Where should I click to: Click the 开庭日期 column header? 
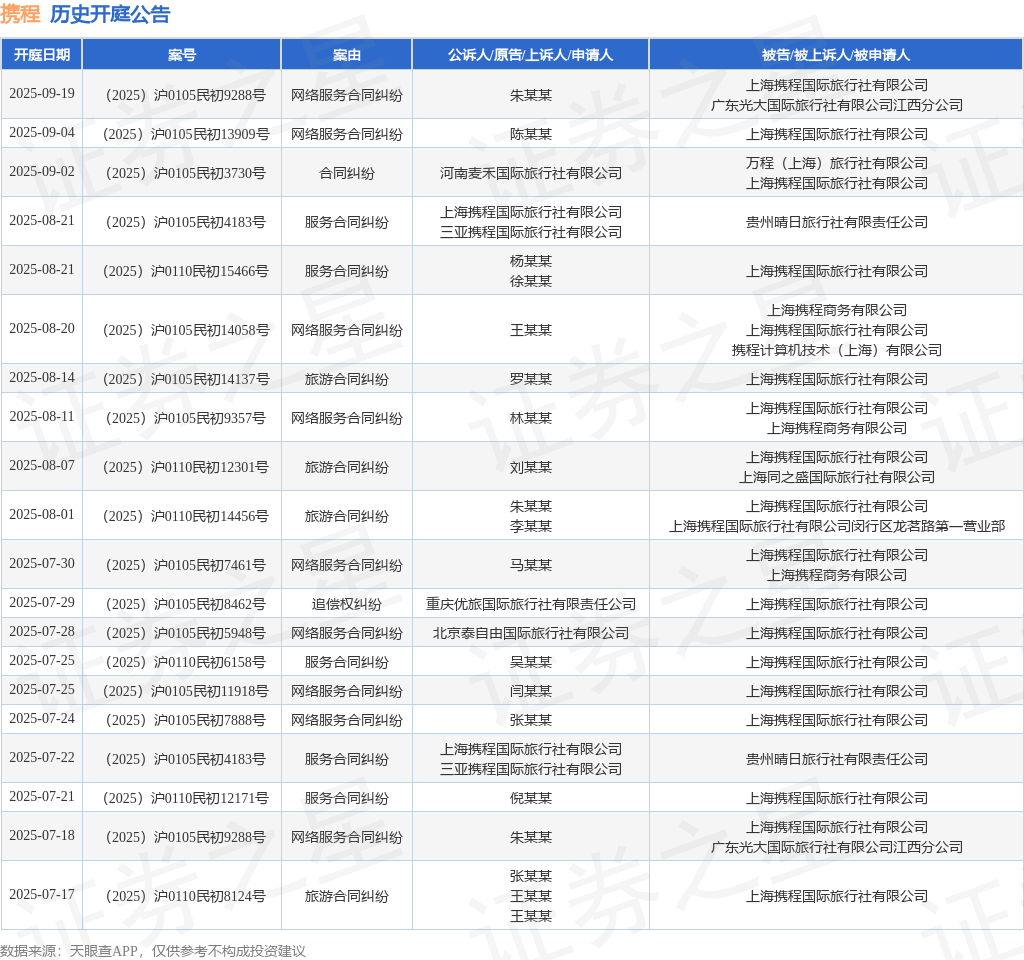pyautogui.click(x=42, y=55)
